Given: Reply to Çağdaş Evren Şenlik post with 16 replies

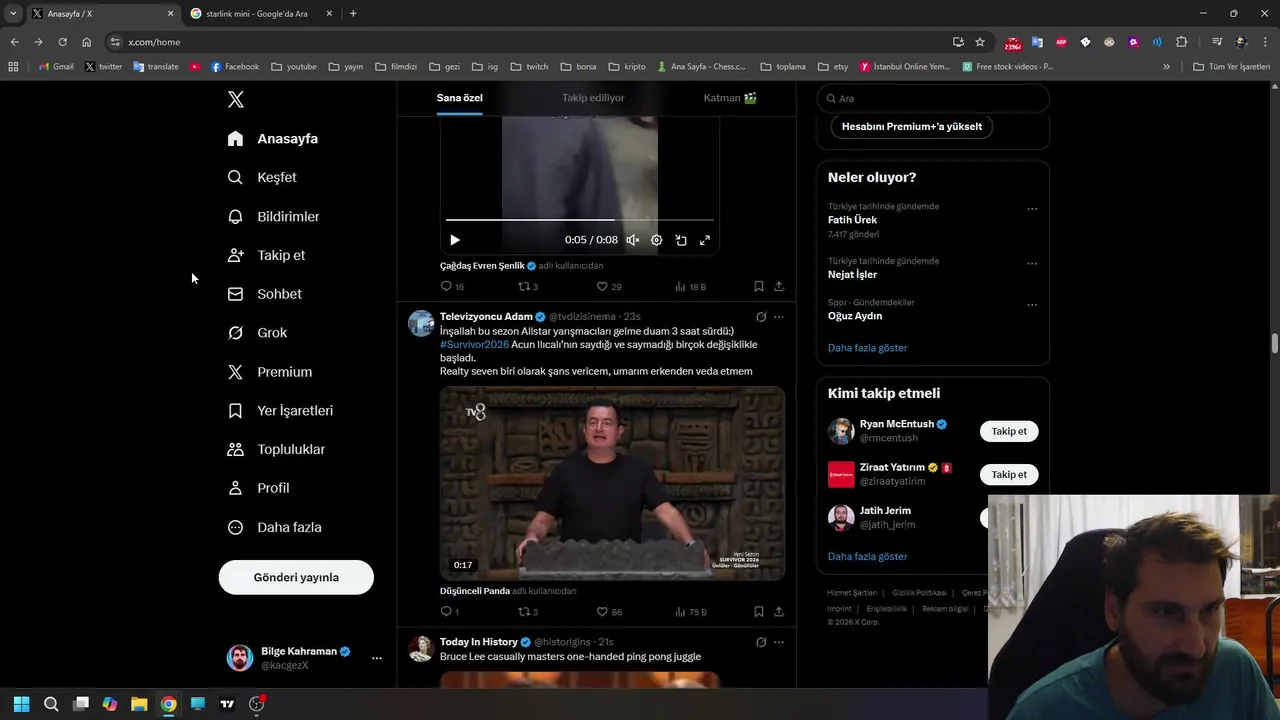Looking at the screenshot, I should click(x=452, y=286).
